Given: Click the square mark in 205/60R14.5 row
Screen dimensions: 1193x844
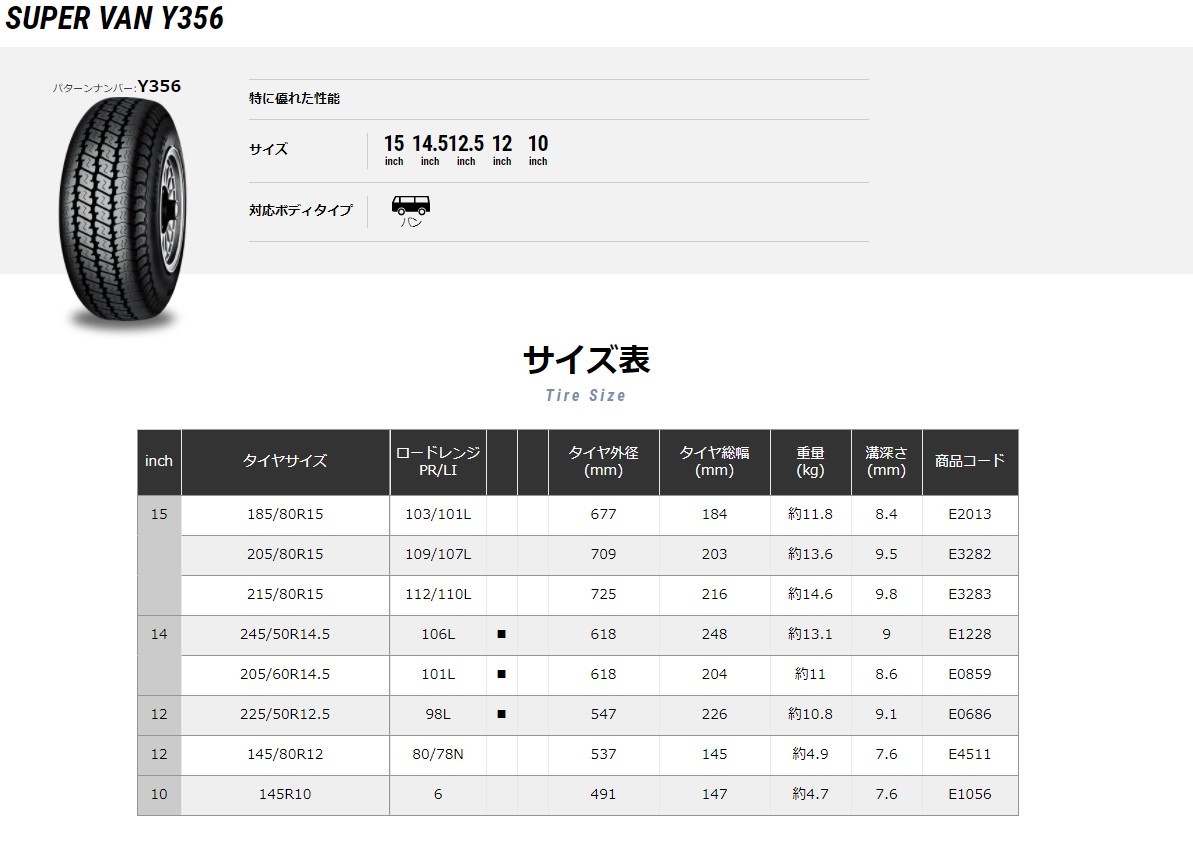Looking at the screenshot, I should point(501,674).
